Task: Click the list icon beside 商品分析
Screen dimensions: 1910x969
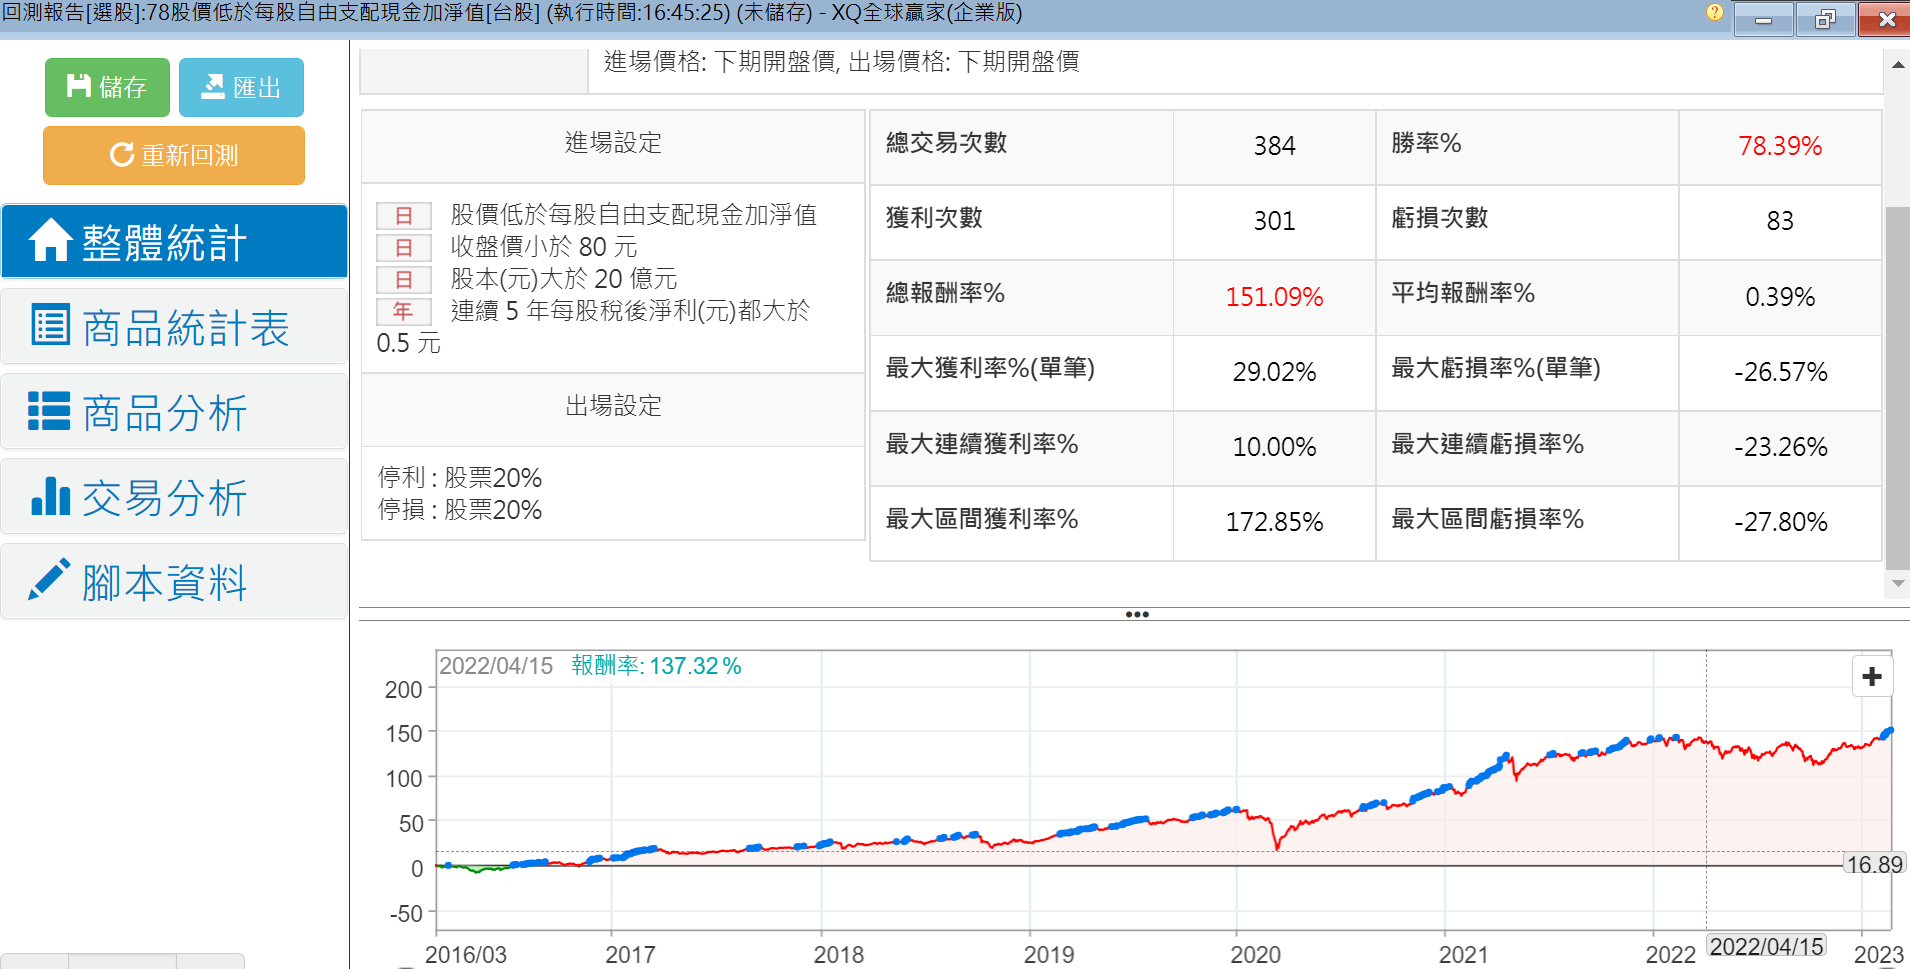Action: coord(49,411)
